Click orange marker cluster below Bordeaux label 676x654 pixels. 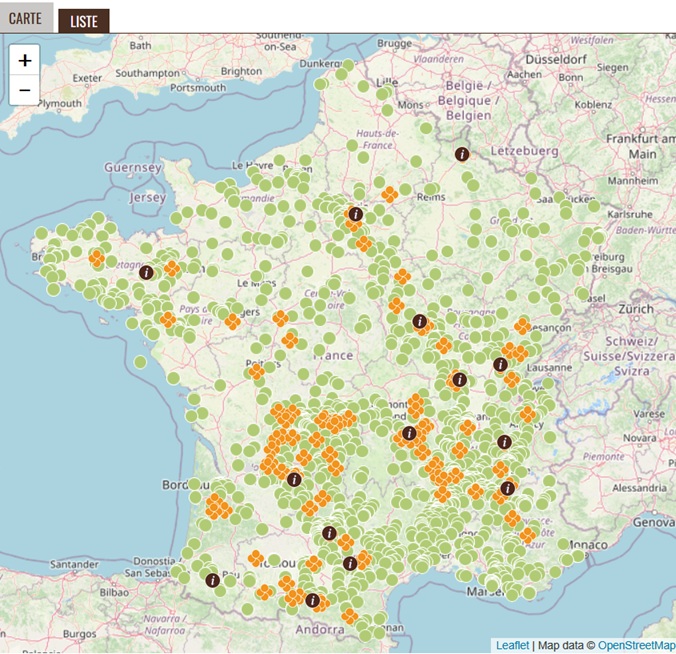[218, 507]
